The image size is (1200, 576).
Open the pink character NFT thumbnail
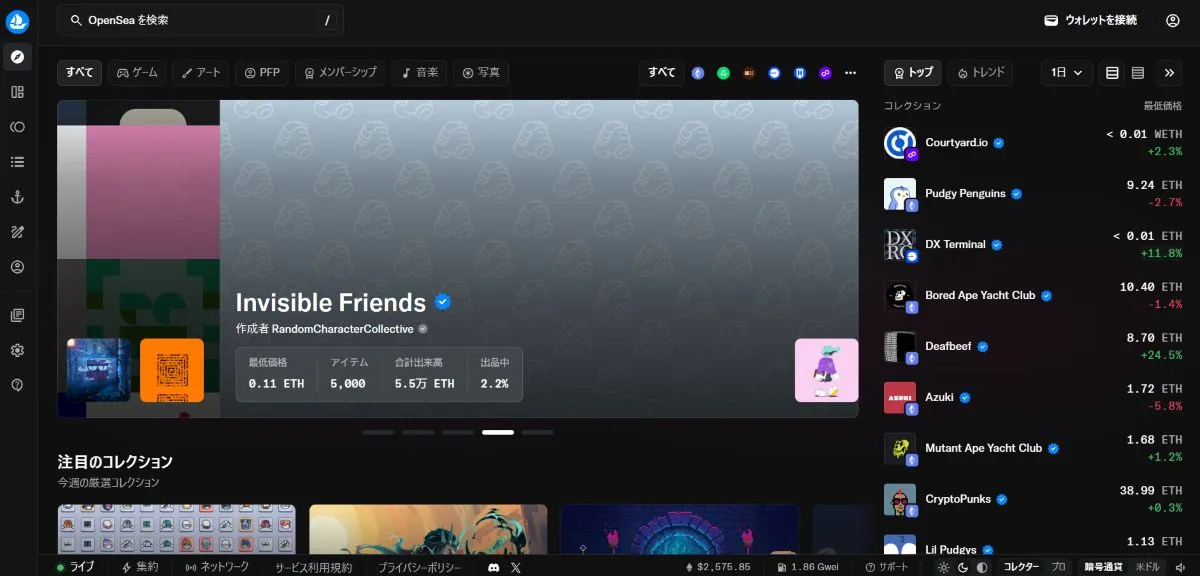827,370
